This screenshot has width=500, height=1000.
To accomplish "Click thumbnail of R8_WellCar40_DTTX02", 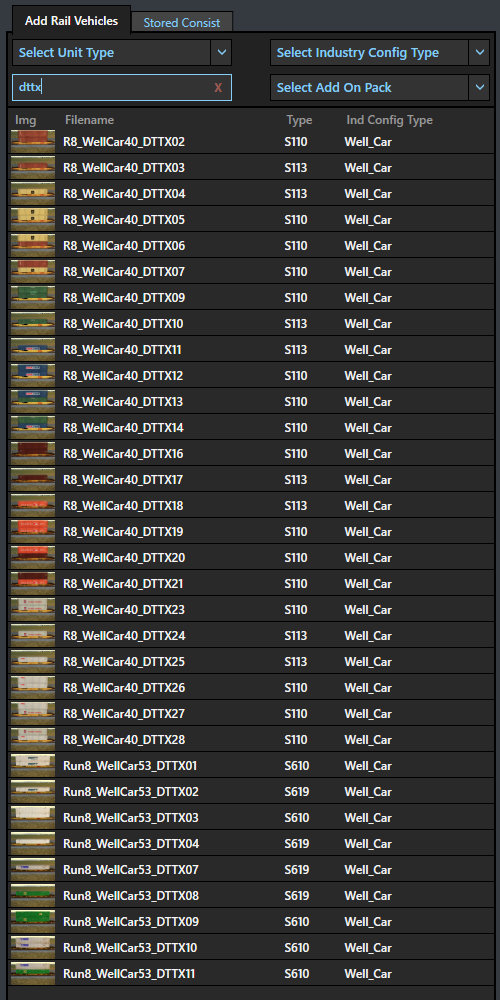I will pos(33,142).
